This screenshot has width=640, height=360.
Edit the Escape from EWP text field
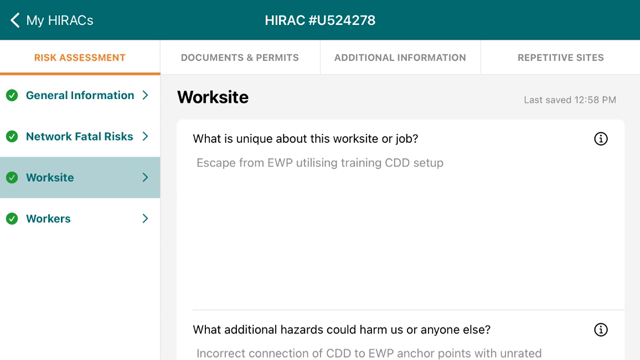(x=408, y=231)
